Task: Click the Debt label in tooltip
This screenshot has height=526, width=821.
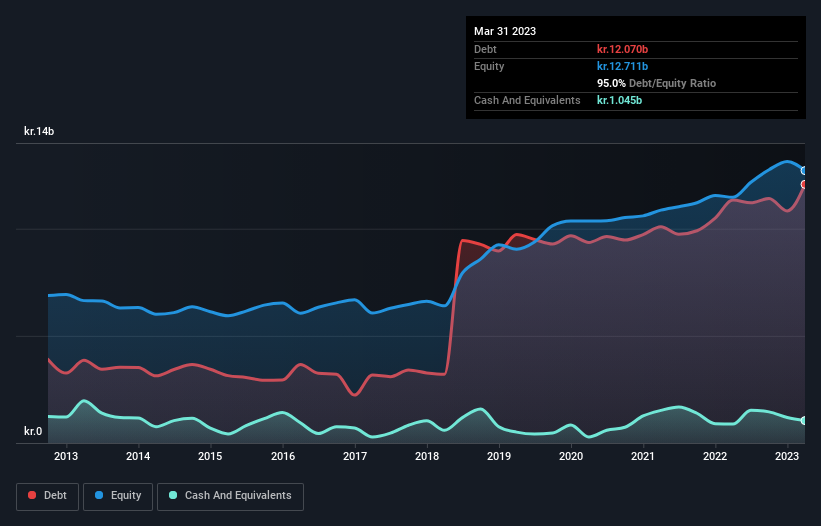Action: pyautogui.click(x=485, y=49)
